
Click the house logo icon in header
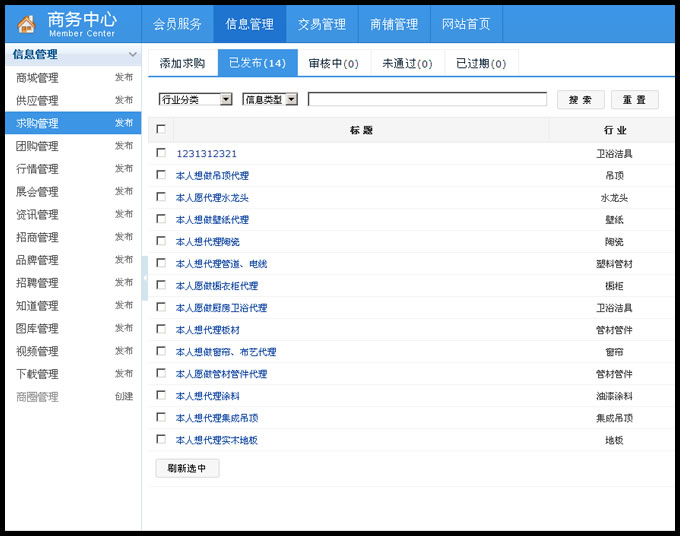point(26,24)
